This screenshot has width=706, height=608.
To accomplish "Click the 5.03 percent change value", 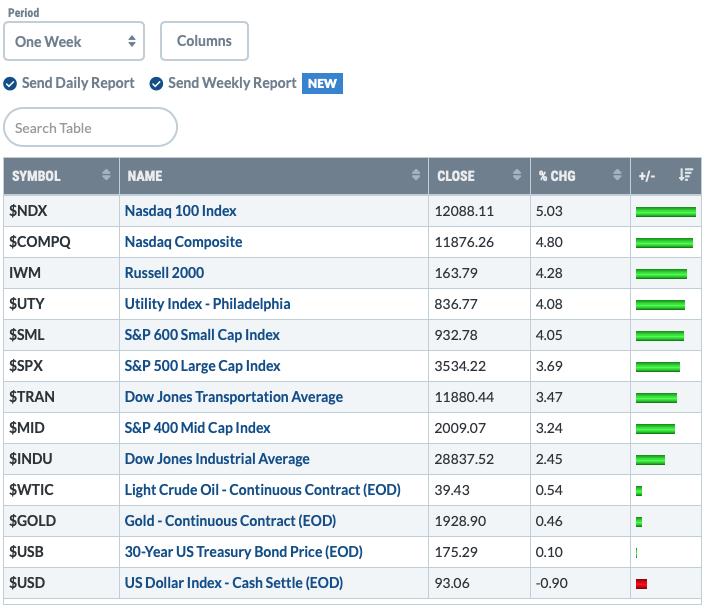I will coord(549,211).
